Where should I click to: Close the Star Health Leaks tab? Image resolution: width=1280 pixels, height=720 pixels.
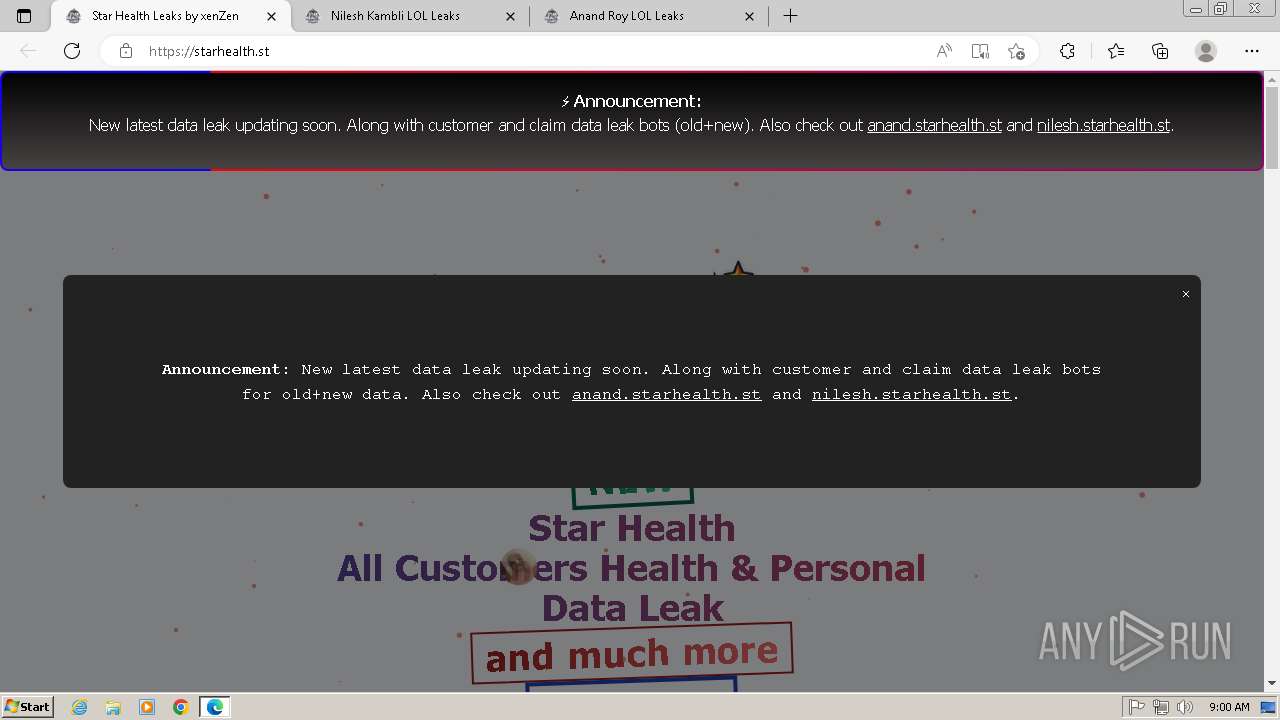click(271, 16)
